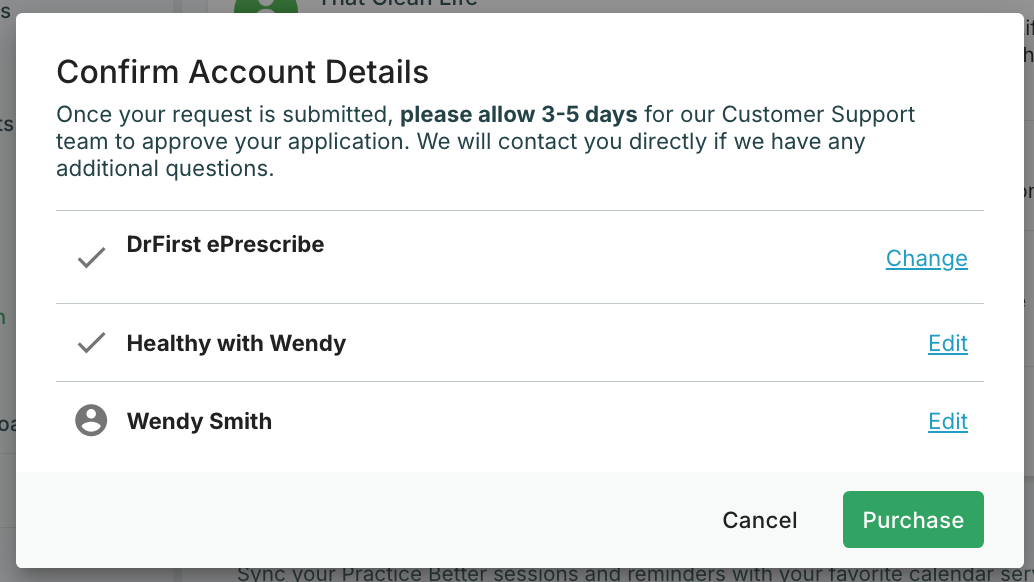
Task: Select the person avatar icon beside Wendy Smith
Action: coord(91,420)
